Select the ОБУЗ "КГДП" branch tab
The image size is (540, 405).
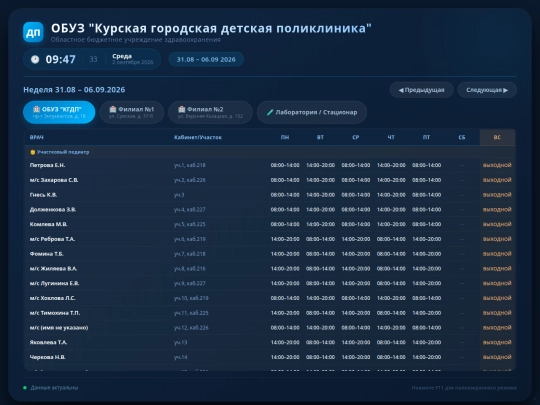point(59,112)
